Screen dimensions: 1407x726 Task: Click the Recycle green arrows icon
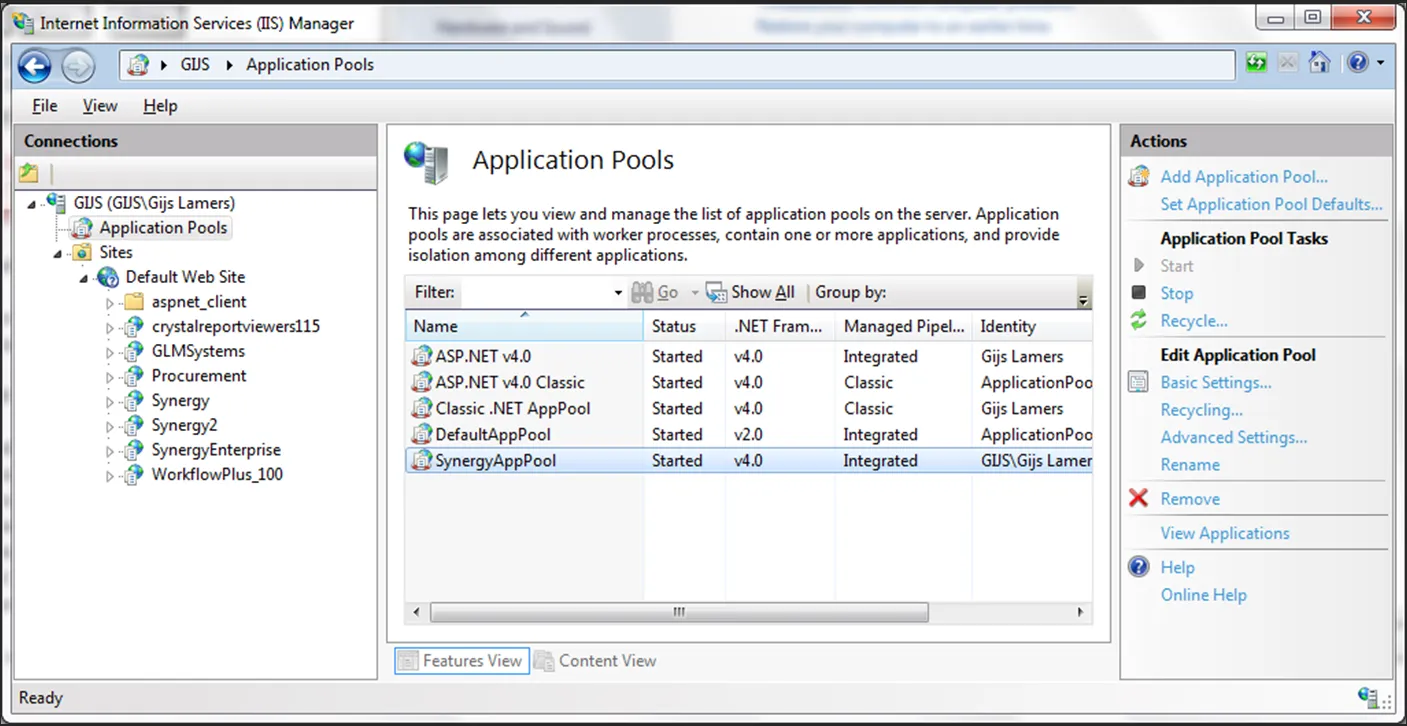tap(1138, 321)
